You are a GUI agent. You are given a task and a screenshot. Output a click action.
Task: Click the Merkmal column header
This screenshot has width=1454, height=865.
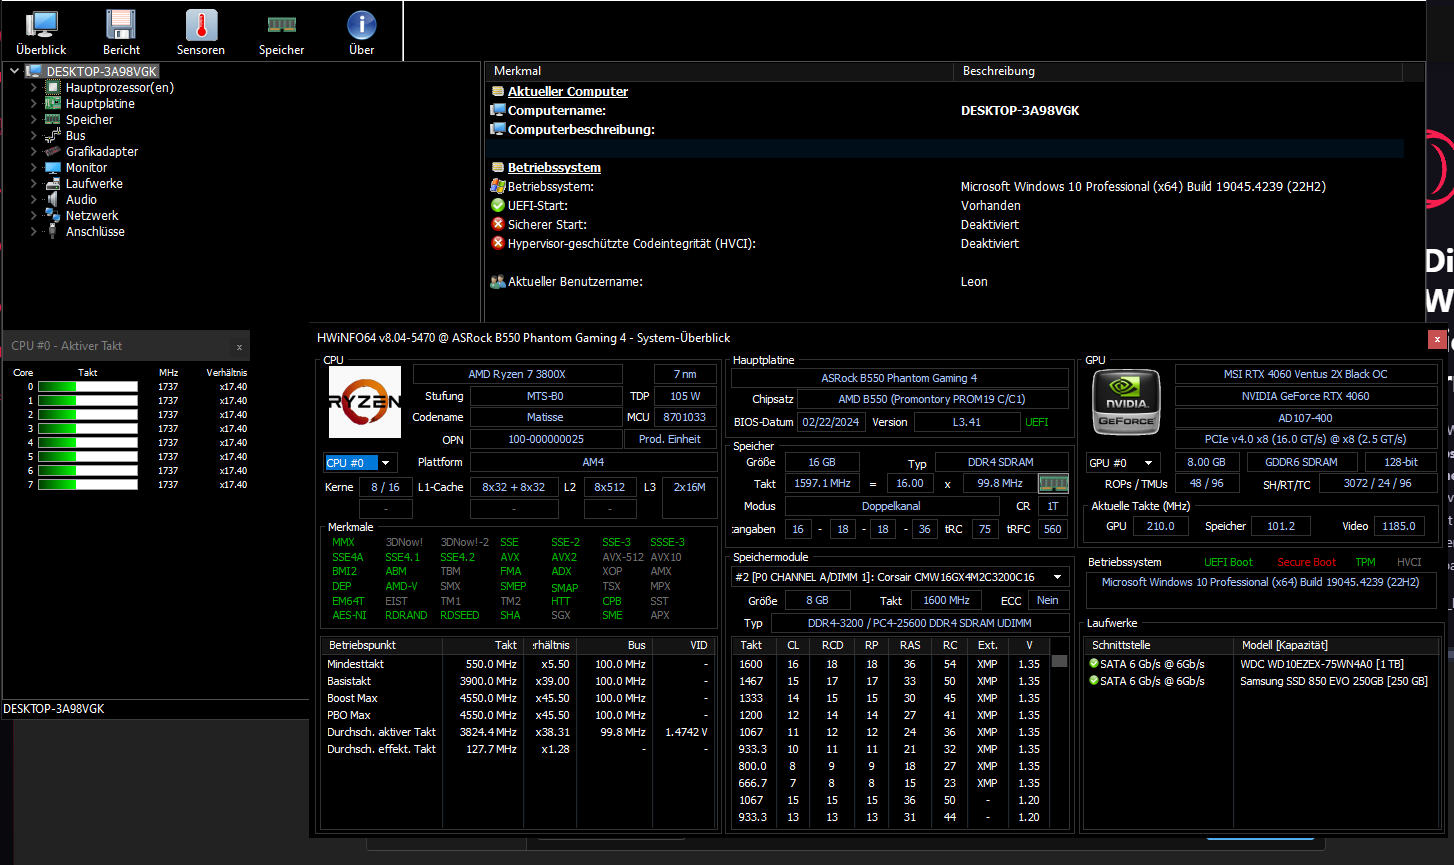(719, 71)
